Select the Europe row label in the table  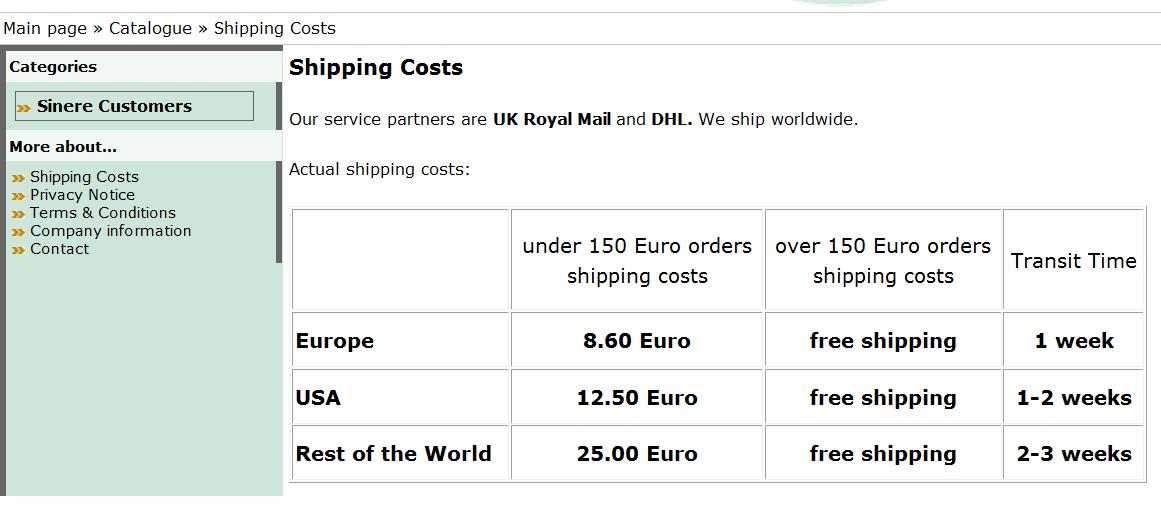(x=335, y=341)
